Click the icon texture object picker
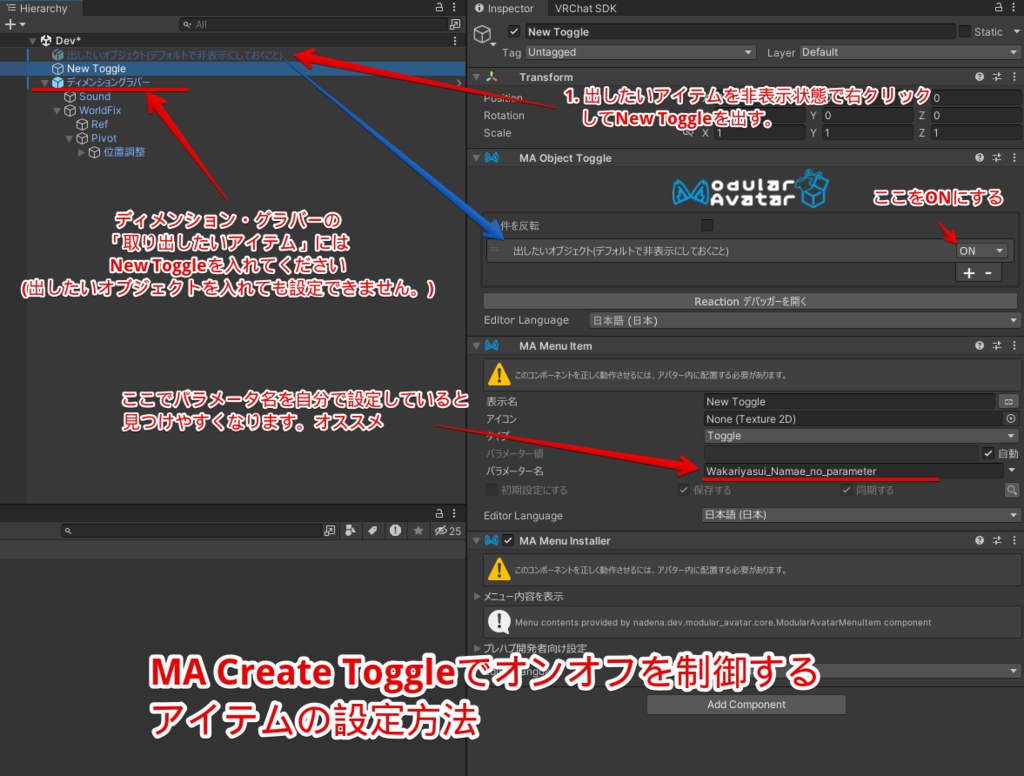Image resolution: width=1024 pixels, height=776 pixels. pos(1011,419)
